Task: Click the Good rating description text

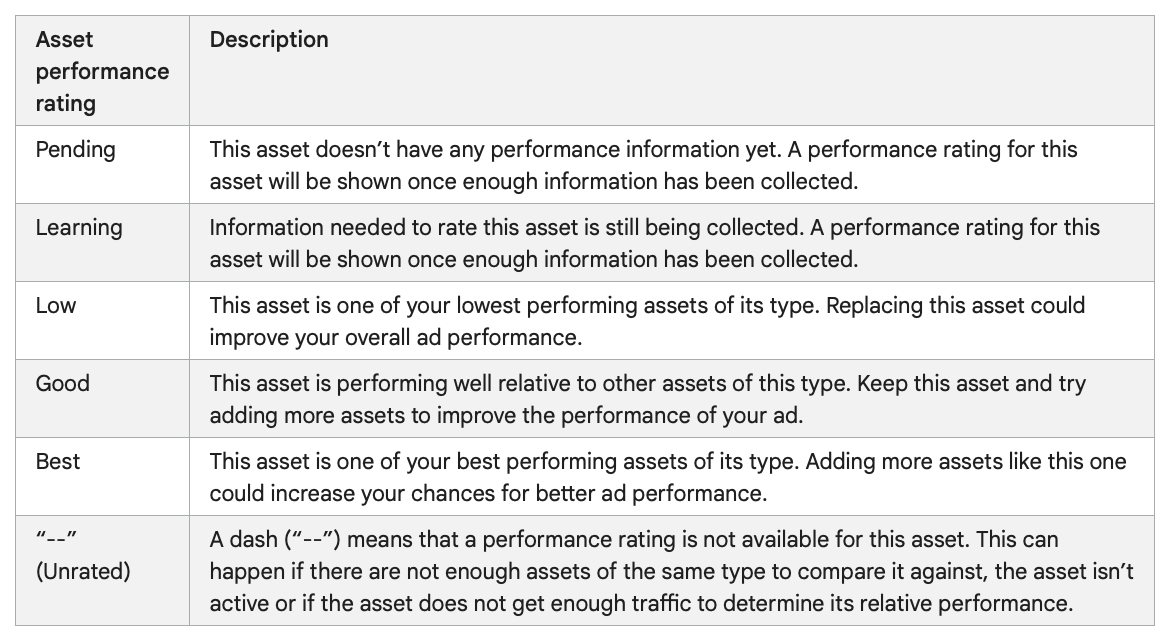Action: [648, 399]
